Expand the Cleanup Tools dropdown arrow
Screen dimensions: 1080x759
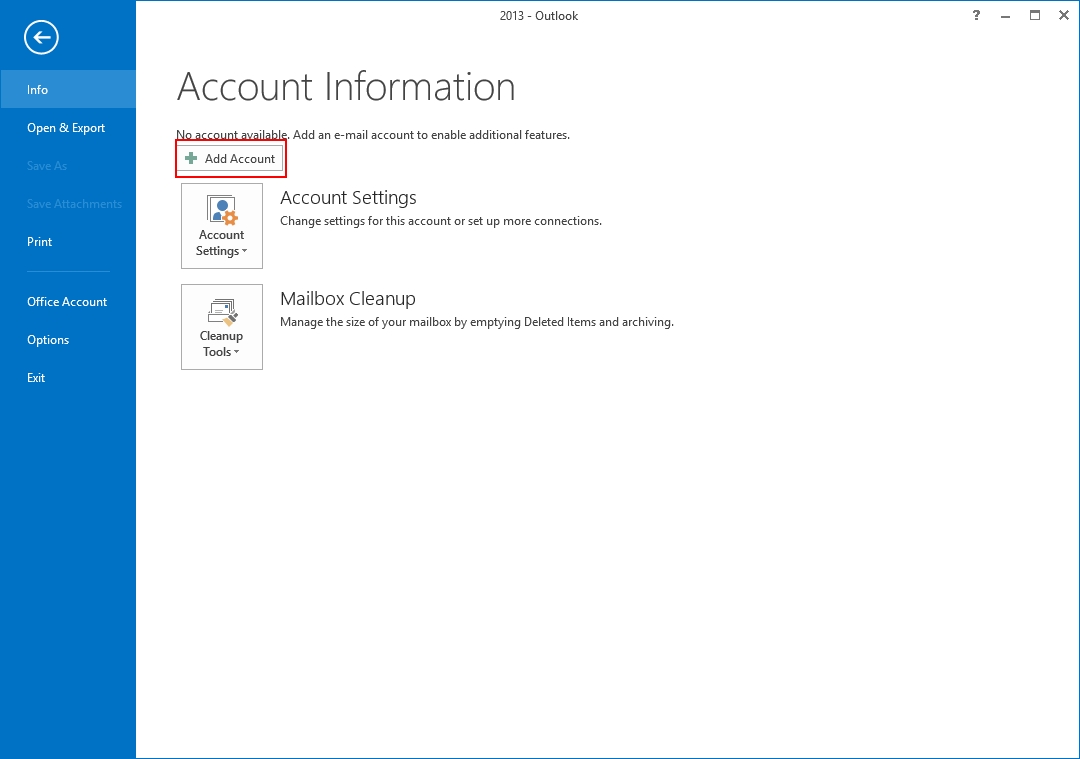pos(239,352)
